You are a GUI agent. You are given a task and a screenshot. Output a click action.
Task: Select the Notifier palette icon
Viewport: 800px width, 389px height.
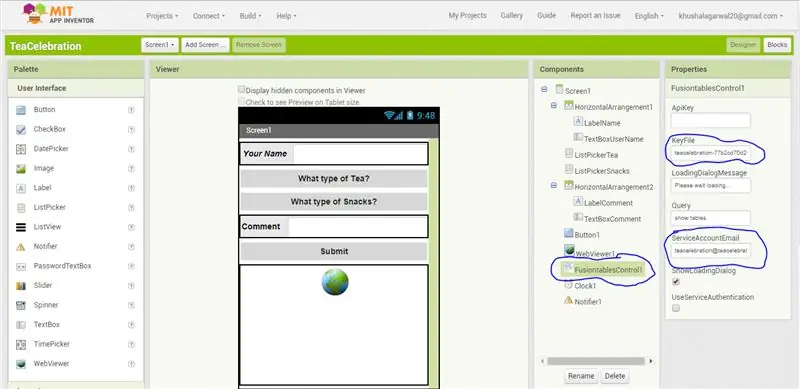click(21, 247)
